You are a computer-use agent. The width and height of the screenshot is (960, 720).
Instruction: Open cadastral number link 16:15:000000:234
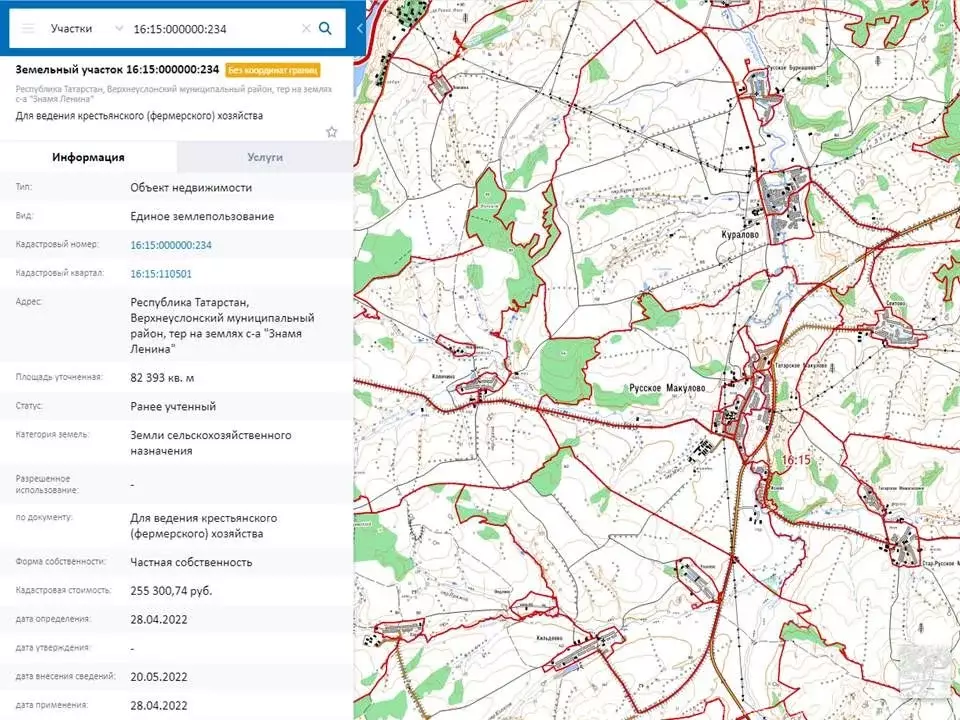click(x=171, y=245)
